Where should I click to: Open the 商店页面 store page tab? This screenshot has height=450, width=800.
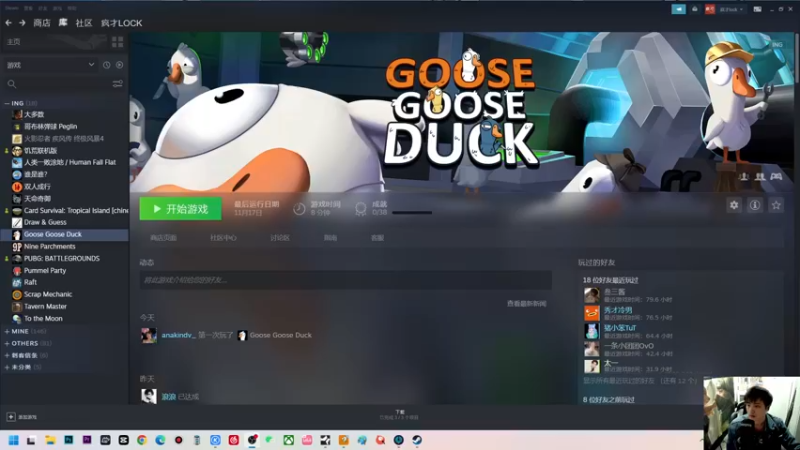tap(163, 238)
